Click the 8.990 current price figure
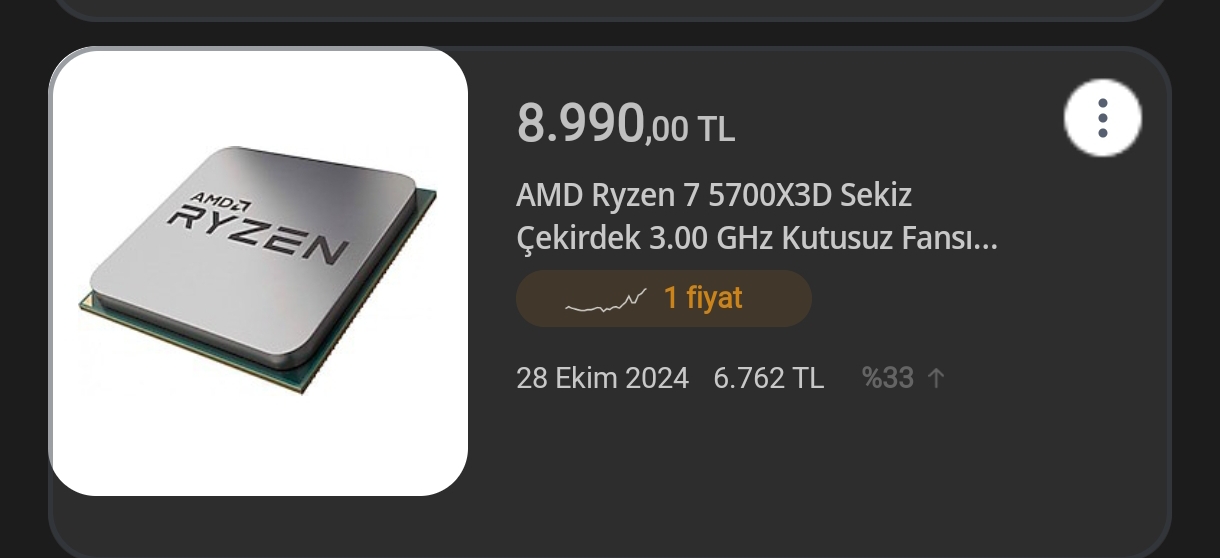The width and height of the screenshot is (1220, 558). [x=580, y=123]
